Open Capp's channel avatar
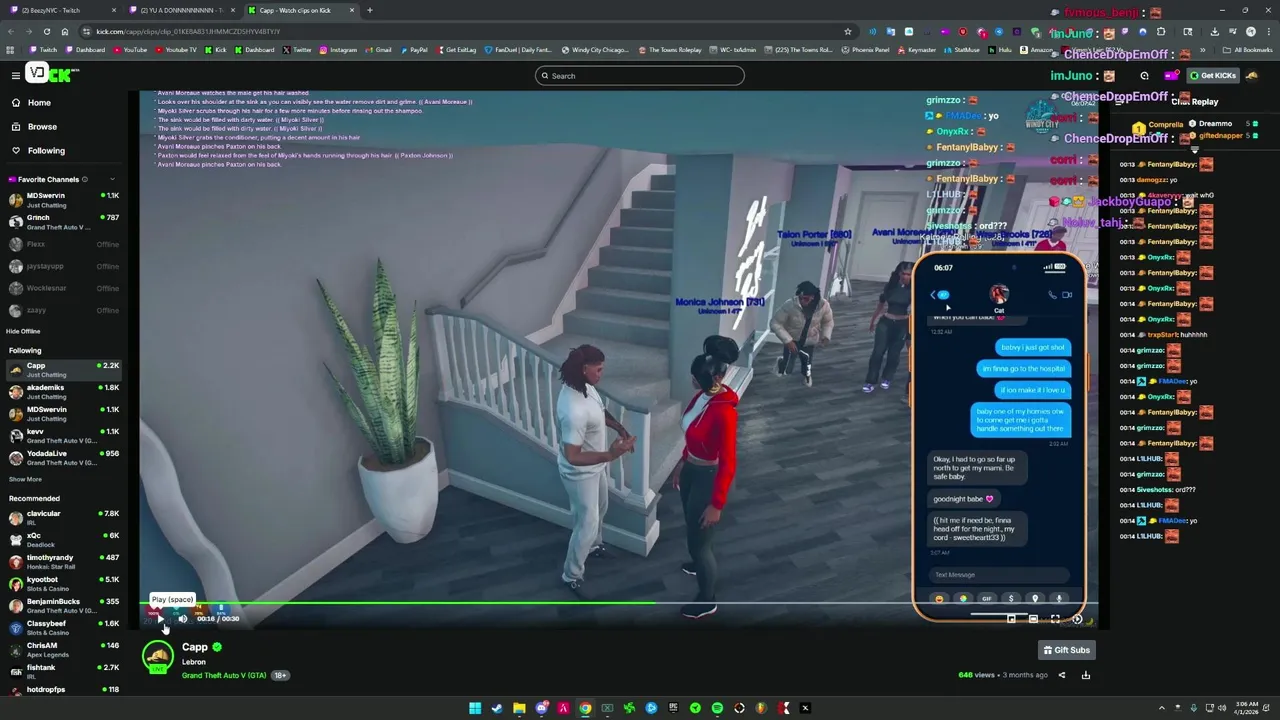Image resolution: width=1280 pixels, height=720 pixels. pyautogui.click(x=157, y=657)
